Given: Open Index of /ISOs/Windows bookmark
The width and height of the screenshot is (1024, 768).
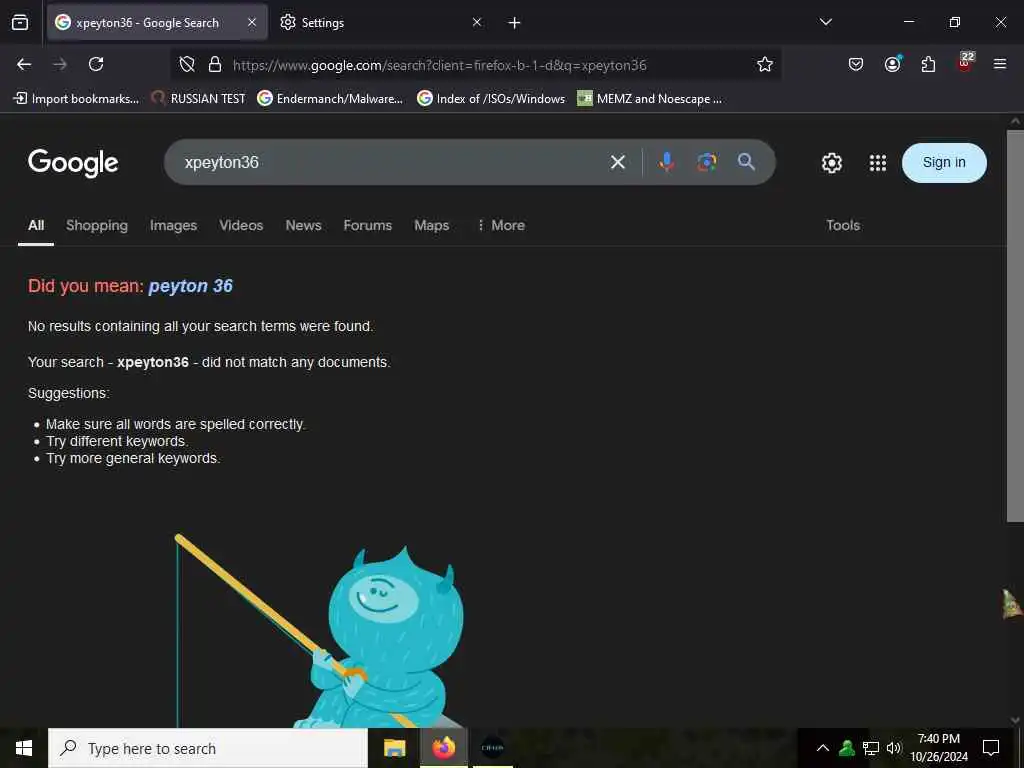Looking at the screenshot, I should [491, 99].
